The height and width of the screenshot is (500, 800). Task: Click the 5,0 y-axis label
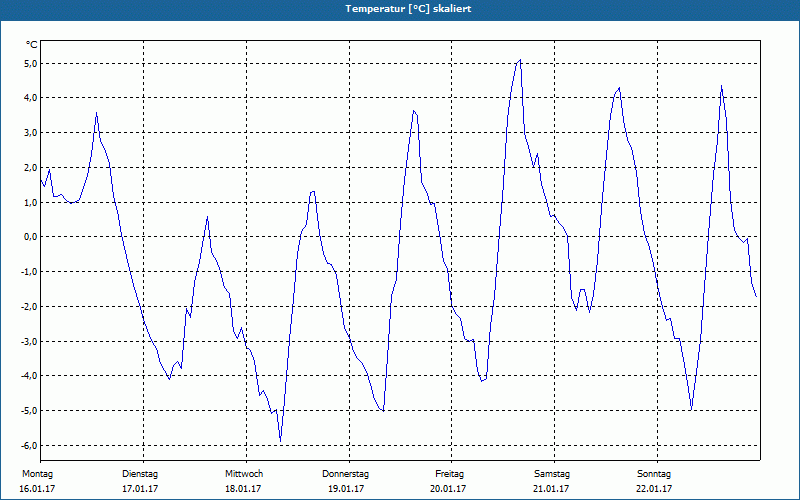(31, 64)
